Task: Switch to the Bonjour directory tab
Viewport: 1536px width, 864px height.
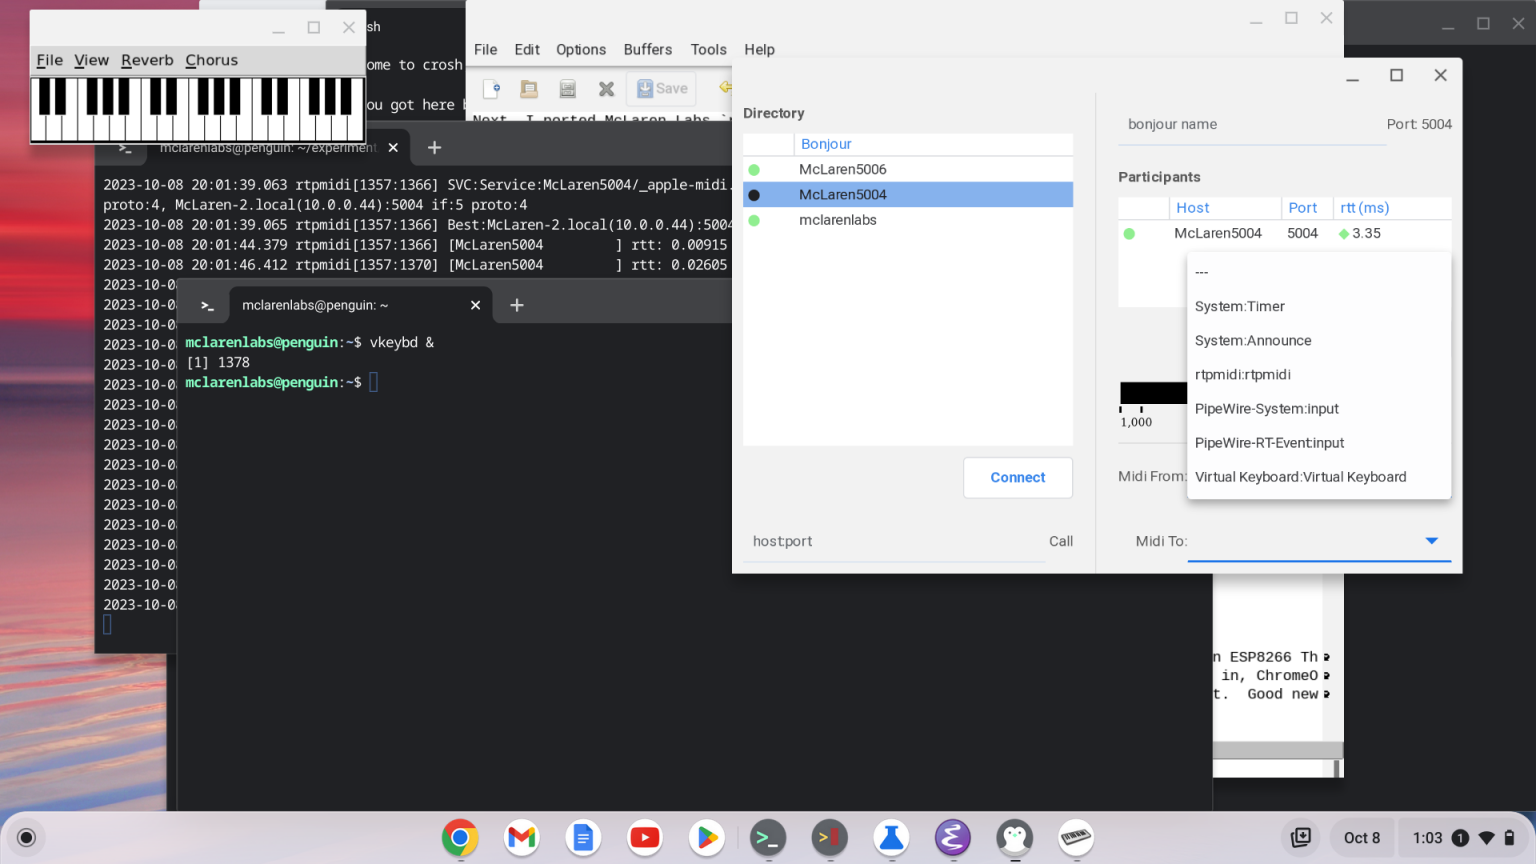Action: pyautogui.click(x=826, y=144)
